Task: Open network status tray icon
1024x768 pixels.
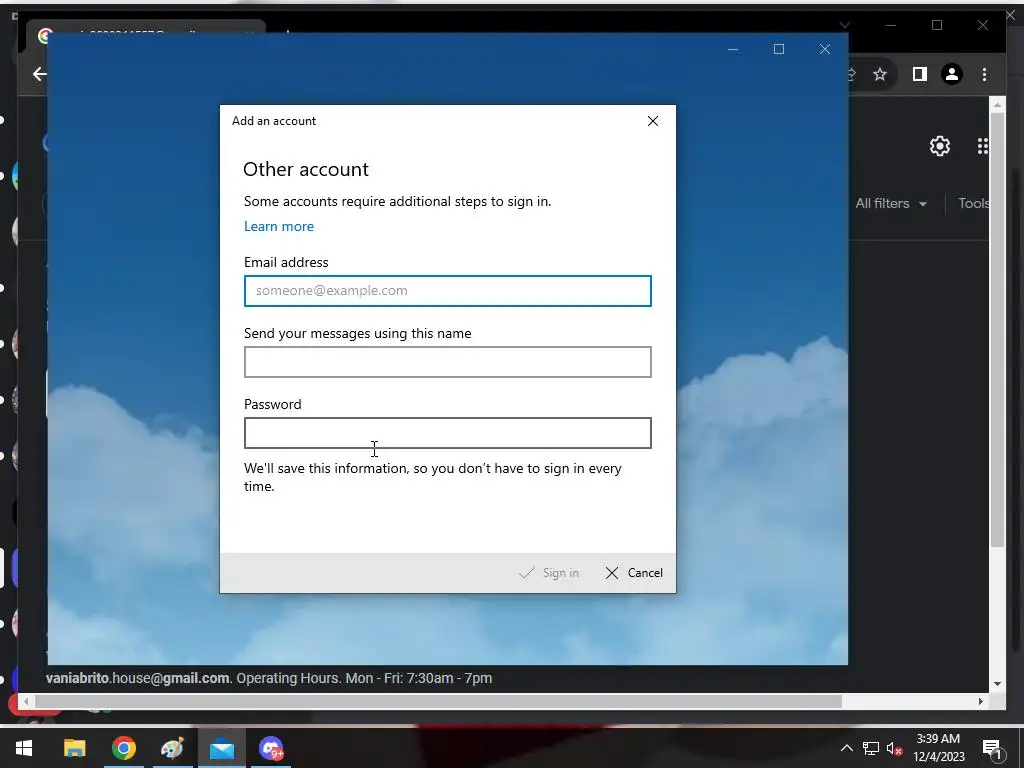Action: pos(871,748)
